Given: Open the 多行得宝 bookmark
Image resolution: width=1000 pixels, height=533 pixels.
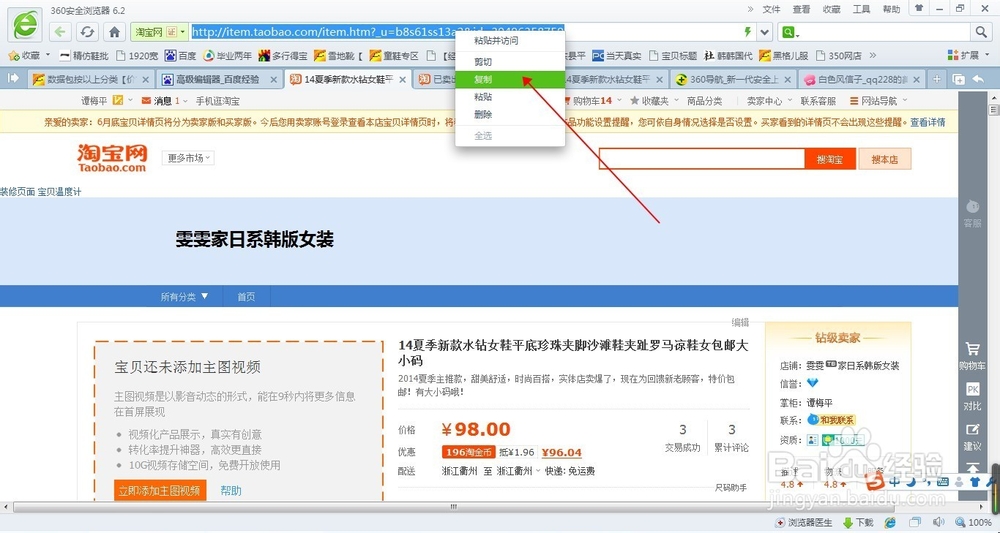Looking at the screenshot, I should 283,56.
